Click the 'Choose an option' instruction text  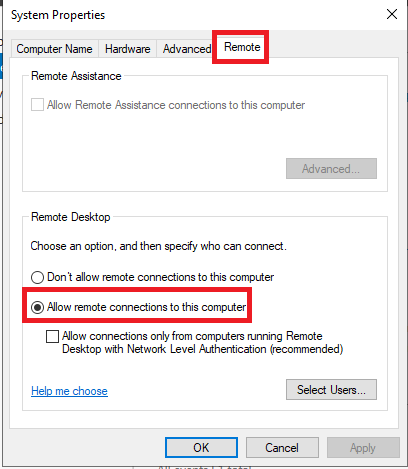coord(158,246)
